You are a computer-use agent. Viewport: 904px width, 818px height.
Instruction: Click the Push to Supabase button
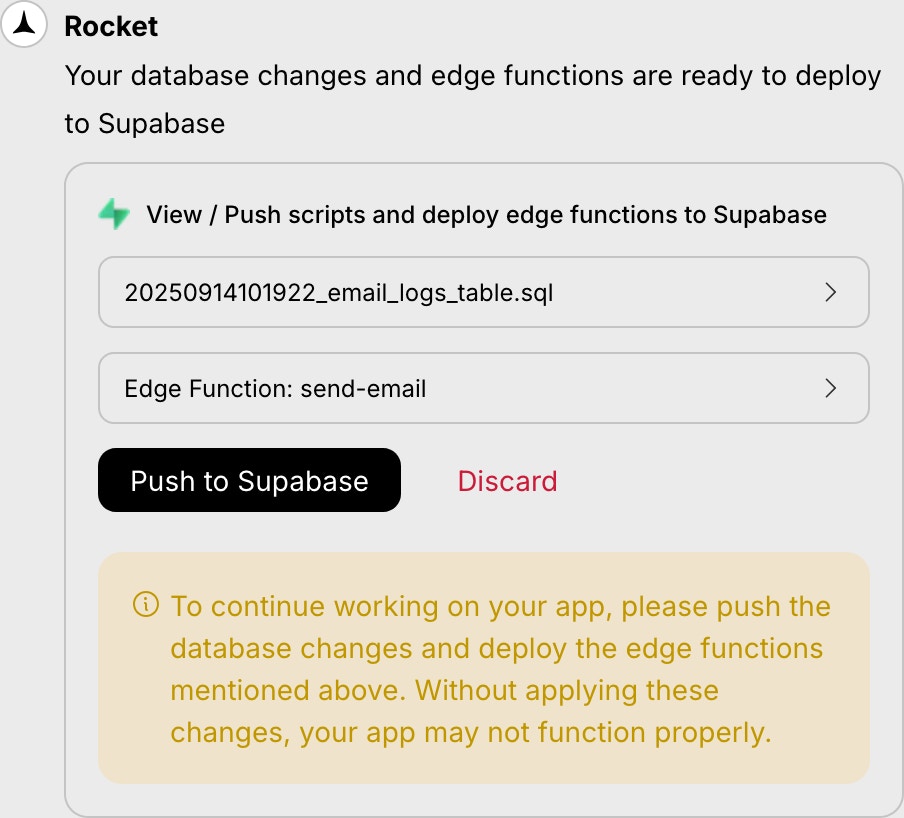pos(249,481)
